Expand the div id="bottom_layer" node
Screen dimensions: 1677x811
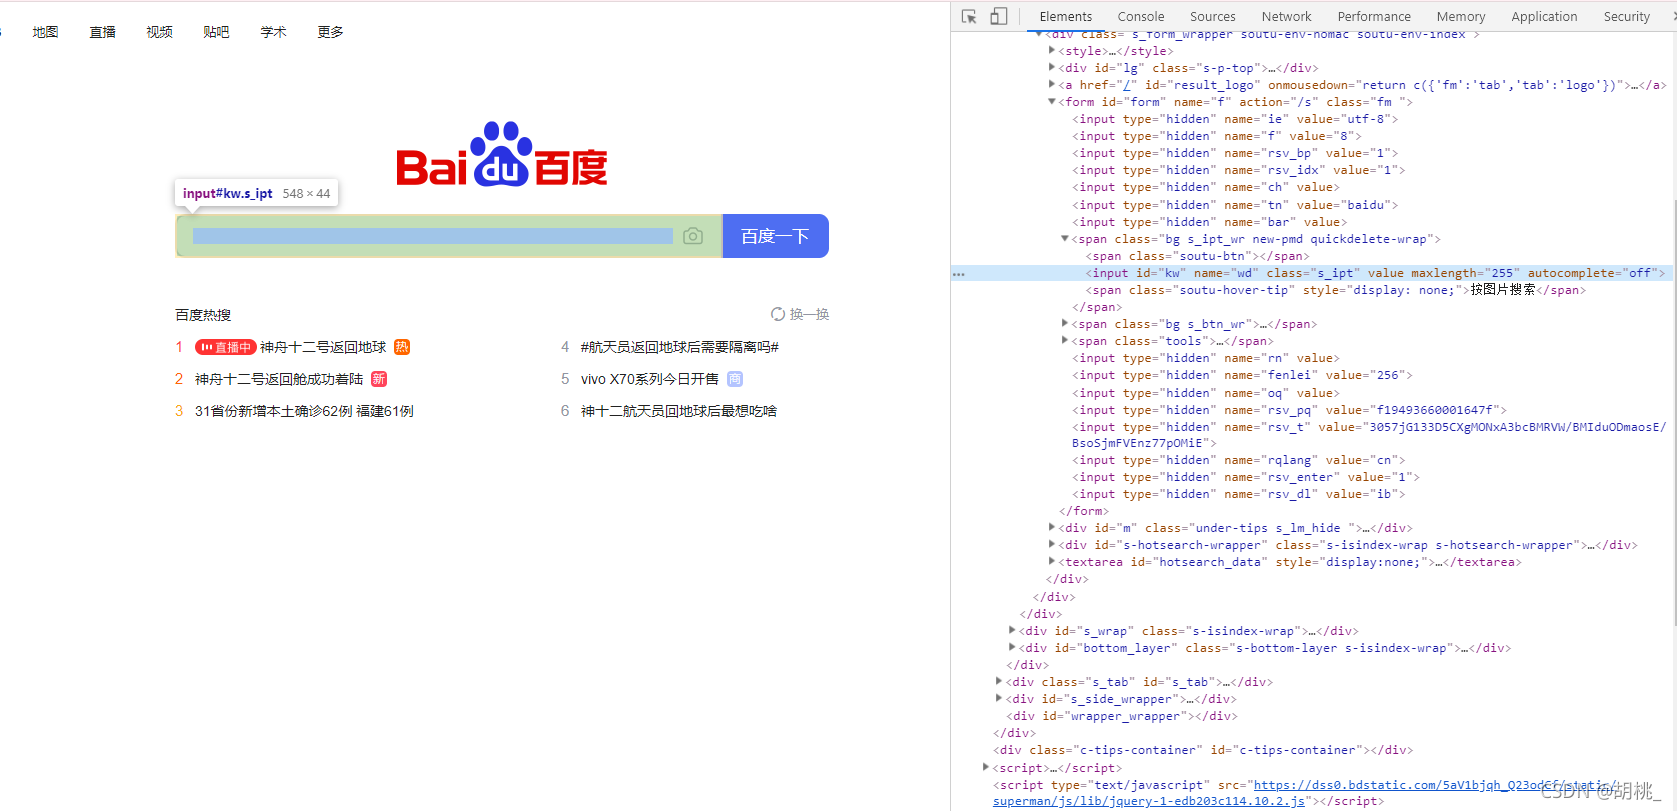coord(1012,647)
